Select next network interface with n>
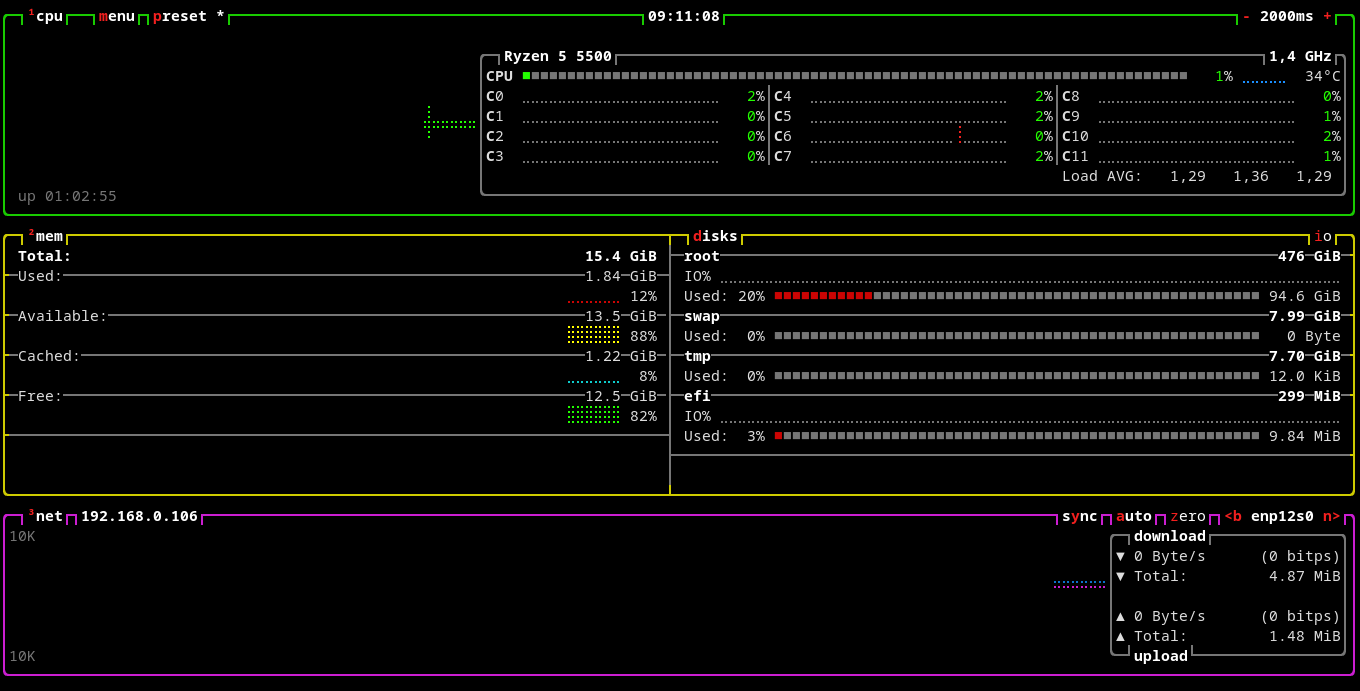This screenshot has height=691, width=1360. click(1331, 516)
